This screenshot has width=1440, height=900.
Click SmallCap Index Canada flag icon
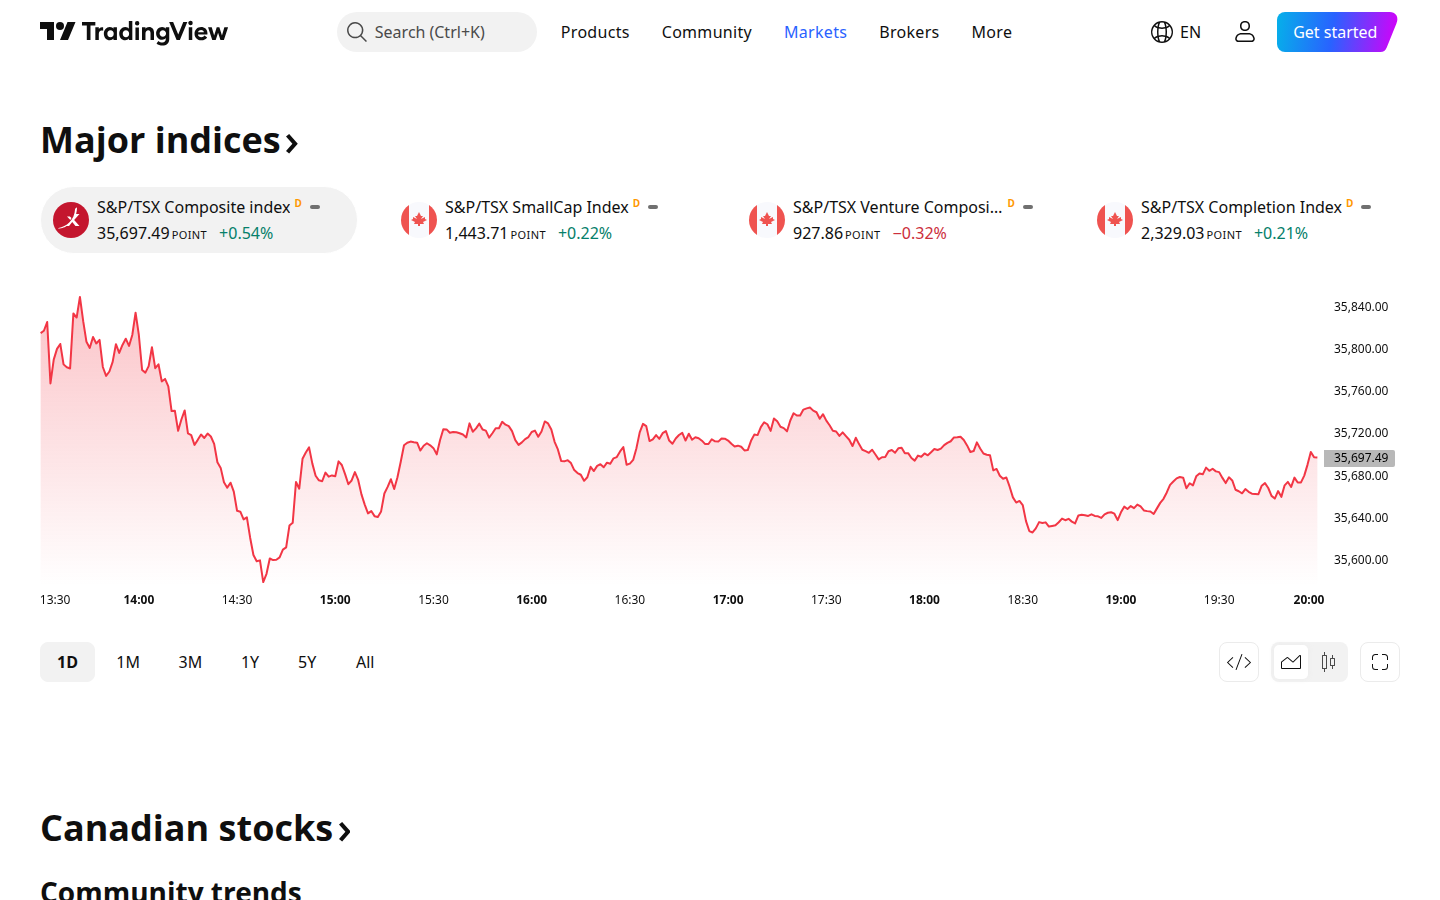point(419,220)
